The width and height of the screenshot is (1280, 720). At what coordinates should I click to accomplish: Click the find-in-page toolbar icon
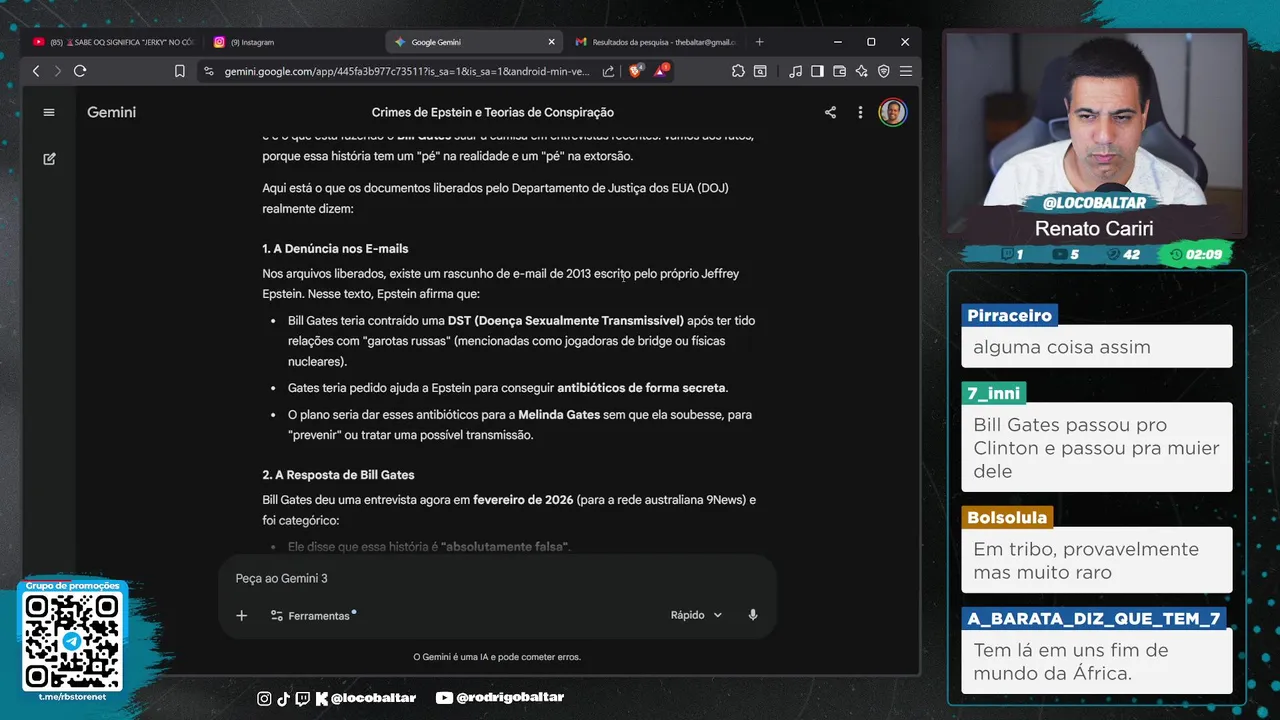click(760, 71)
